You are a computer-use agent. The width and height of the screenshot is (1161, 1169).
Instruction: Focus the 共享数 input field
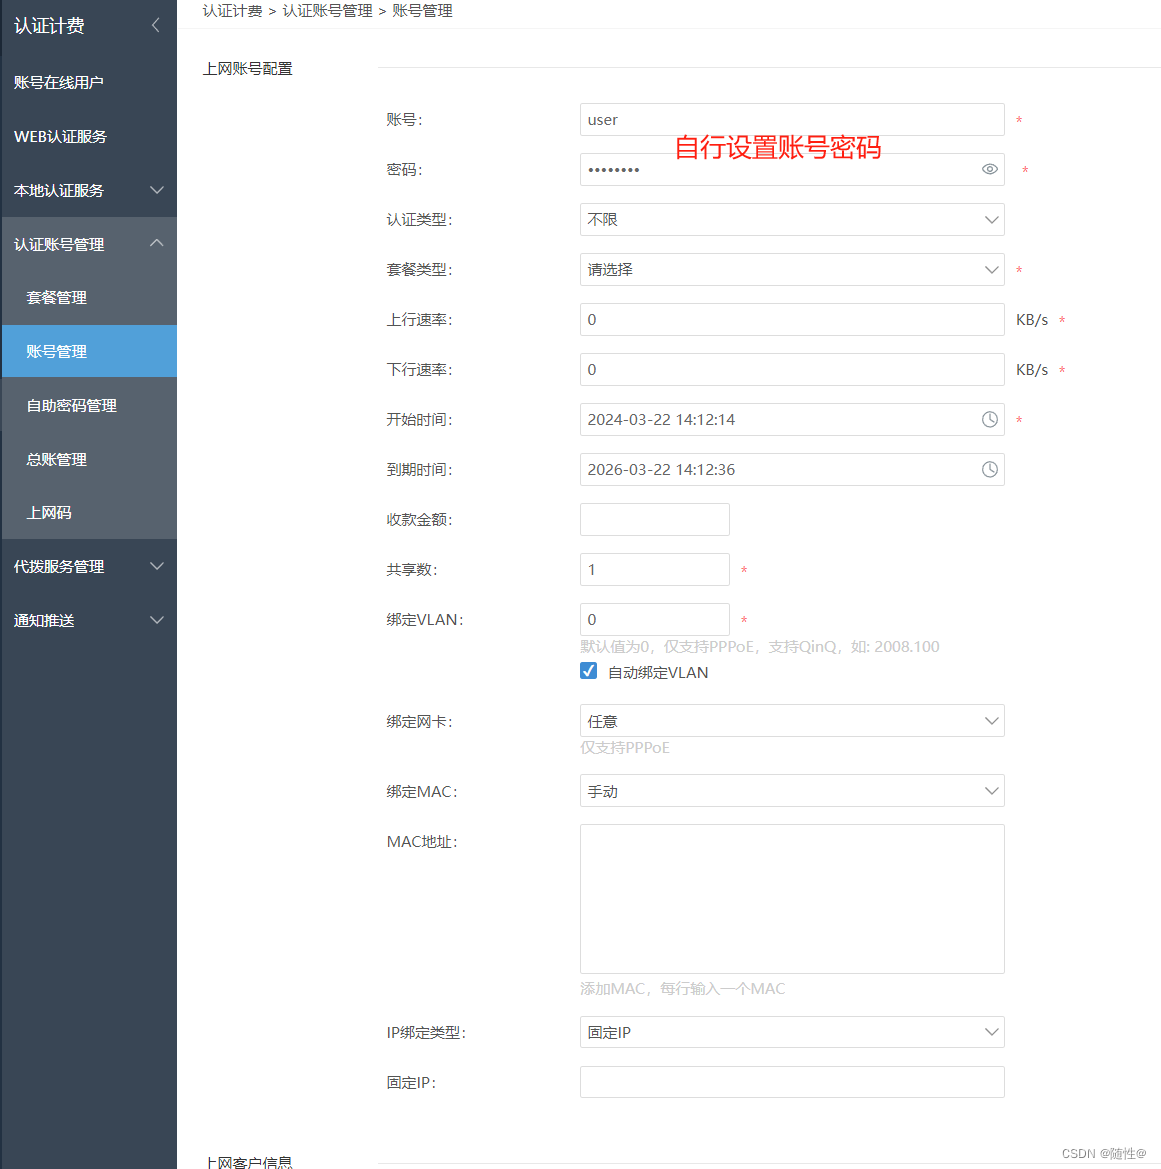pyautogui.click(x=655, y=569)
